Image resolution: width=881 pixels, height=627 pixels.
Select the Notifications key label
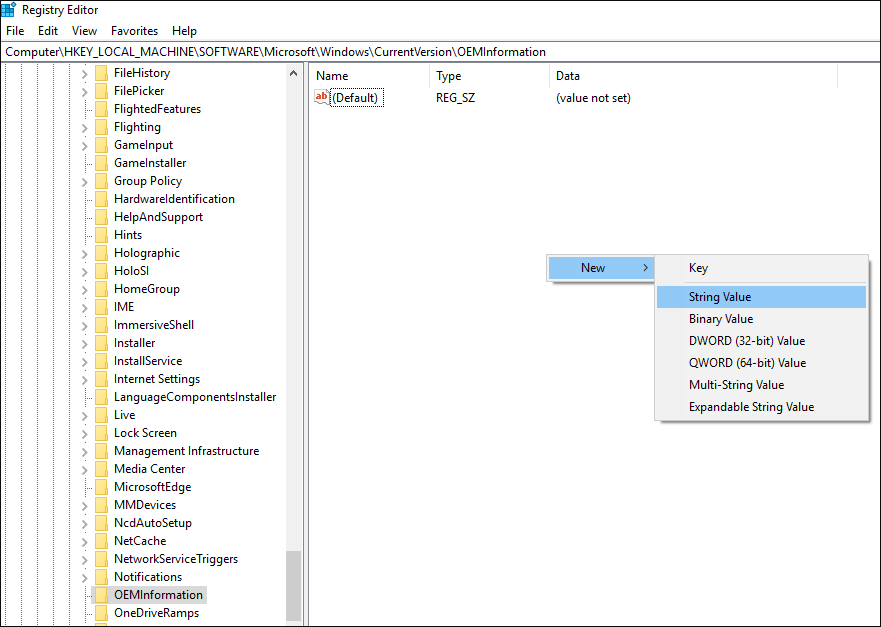click(x=148, y=576)
